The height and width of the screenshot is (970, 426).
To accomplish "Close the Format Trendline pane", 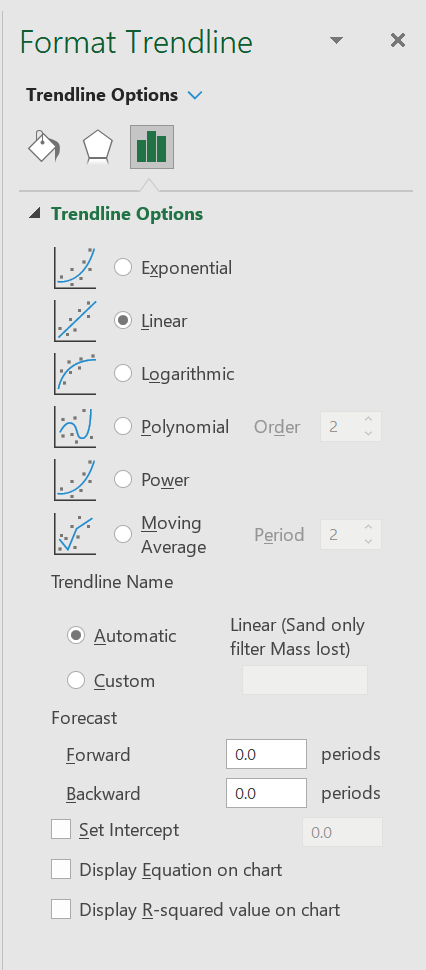I will [398, 40].
